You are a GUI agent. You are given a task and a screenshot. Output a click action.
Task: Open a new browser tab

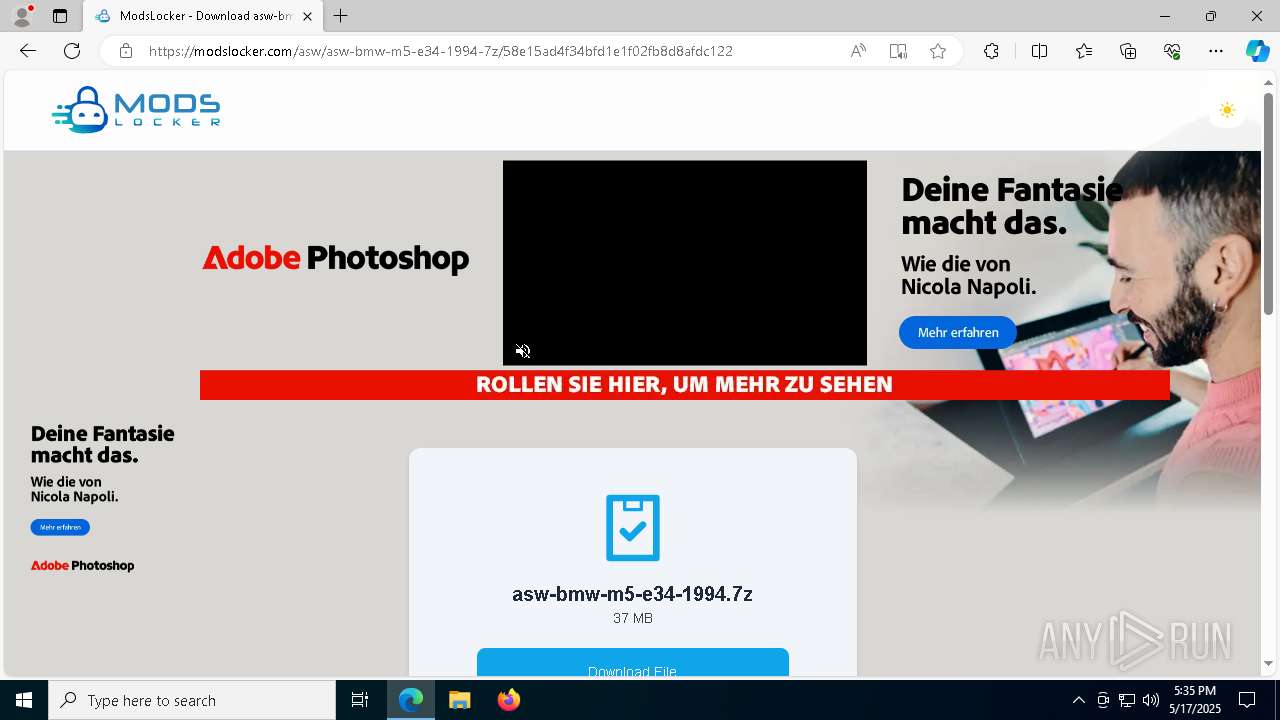point(340,16)
